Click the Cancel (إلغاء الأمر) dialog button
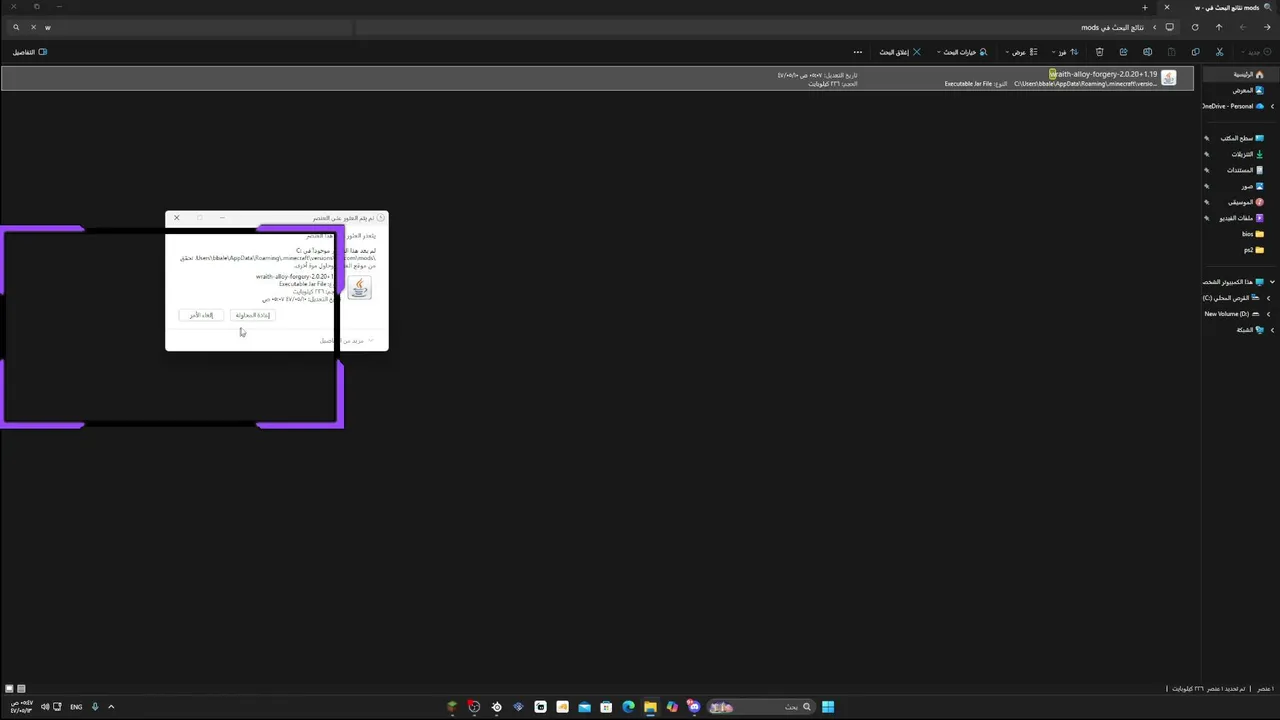The width and height of the screenshot is (1280, 720). (201, 315)
